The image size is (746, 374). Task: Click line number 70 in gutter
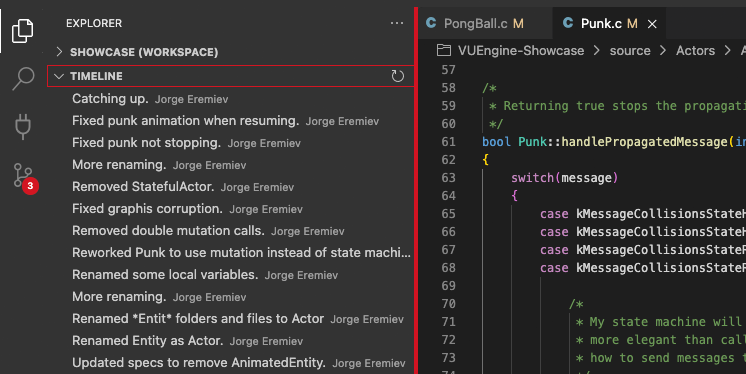449,304
